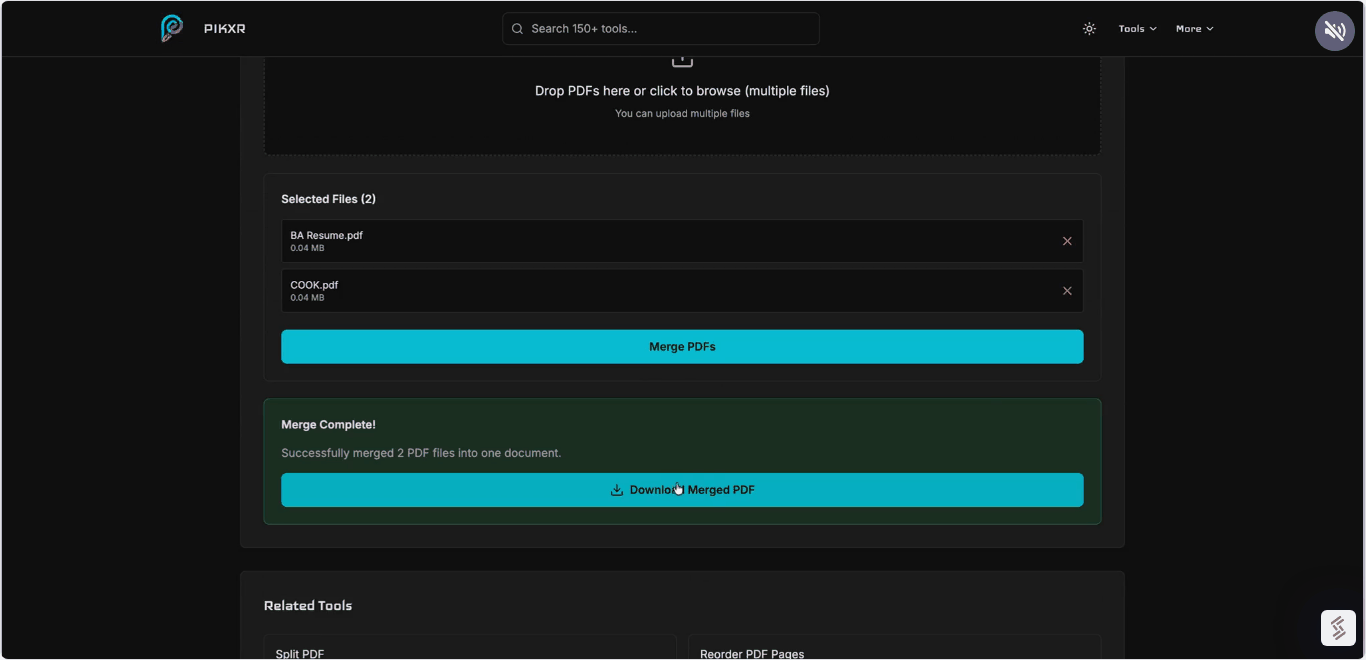The width and height of the screenshot is (1366, 660).
Task: Click the search magnifier icon
Action: (517, 28)
